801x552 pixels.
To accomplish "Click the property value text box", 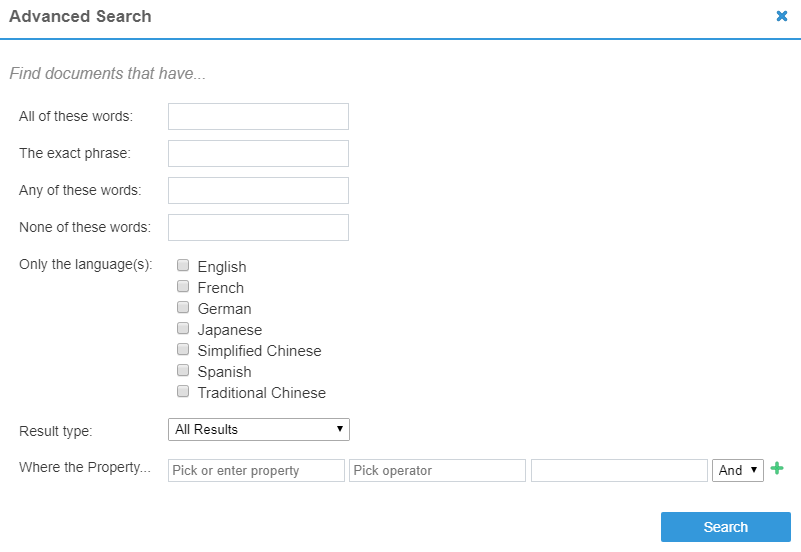I will [x=619, y=470].
